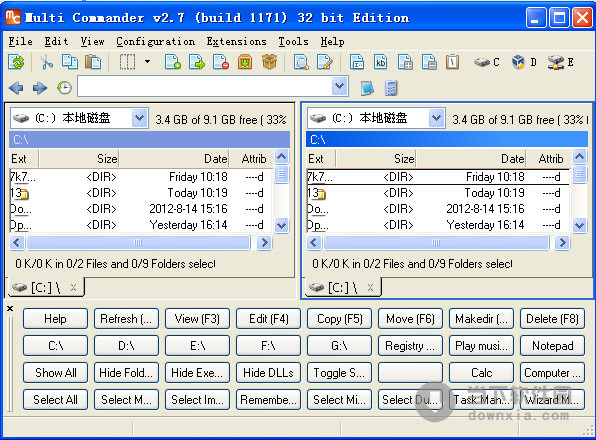Viewport: 596px width, 440px height.
Task: Click into the command line input field
Action: tap(204, 86)
